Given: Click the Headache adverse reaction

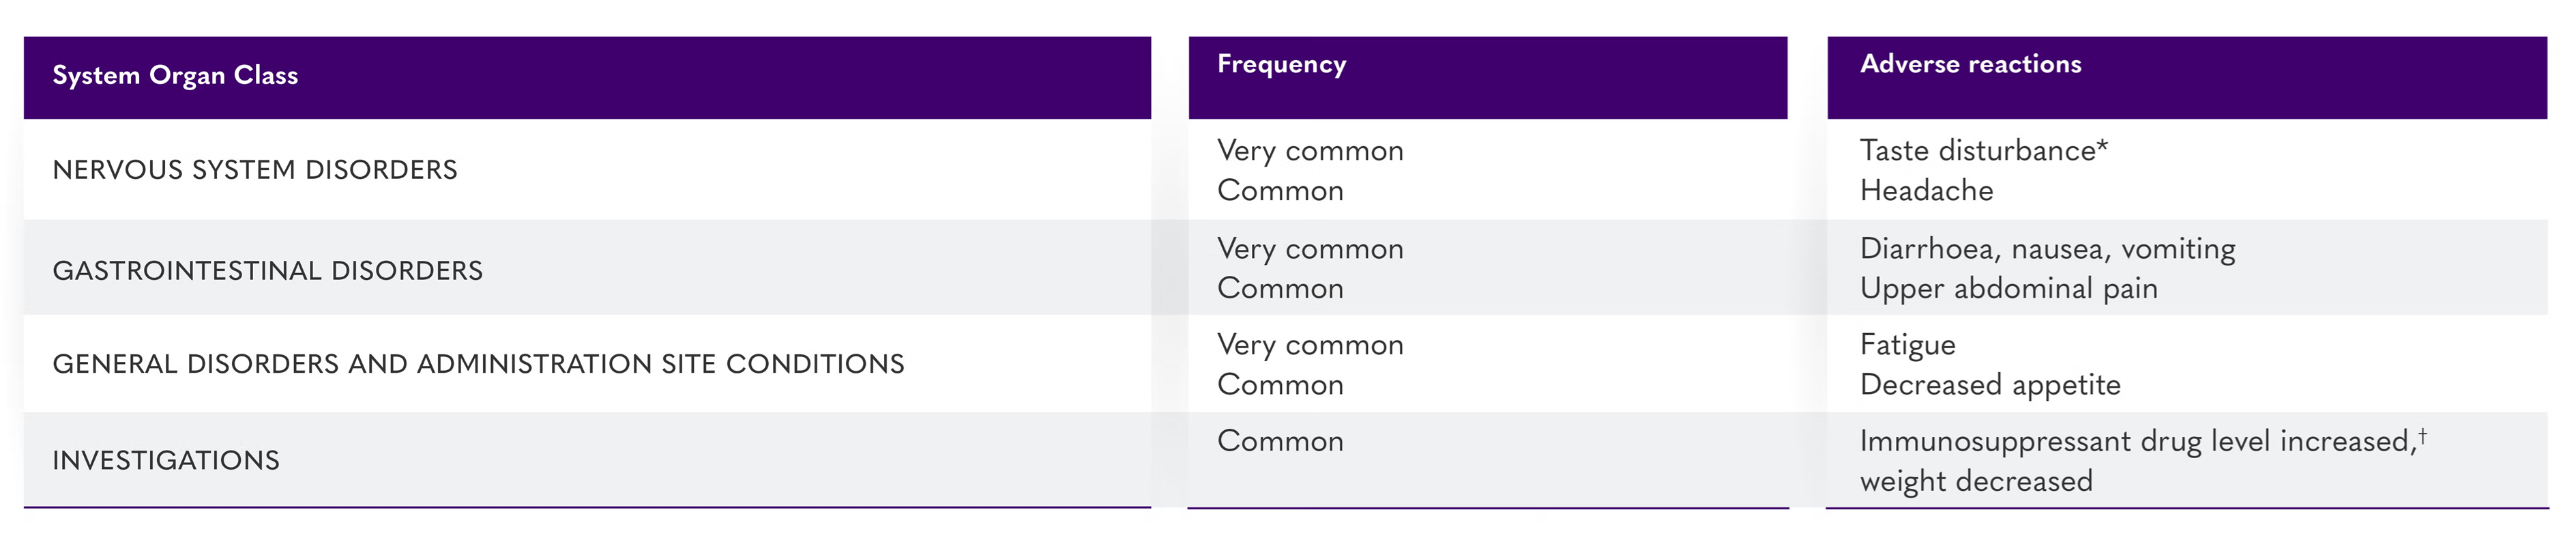Looking at the screenshot, I should (x=1926, y=191).
